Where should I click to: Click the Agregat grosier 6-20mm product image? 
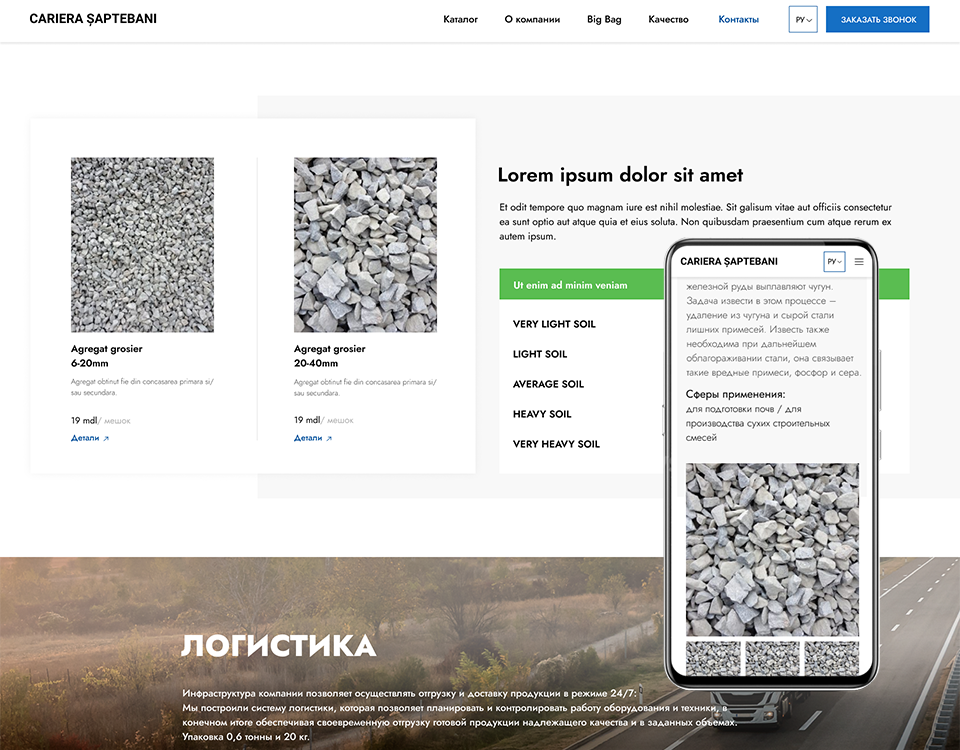[142, 245]
